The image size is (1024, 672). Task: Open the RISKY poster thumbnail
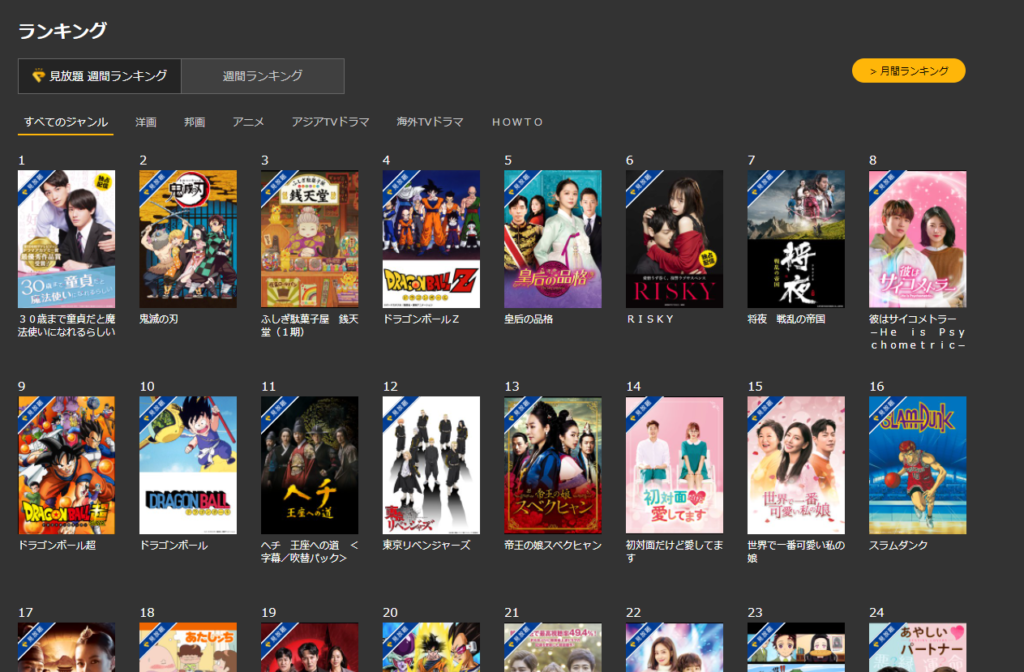674,239
